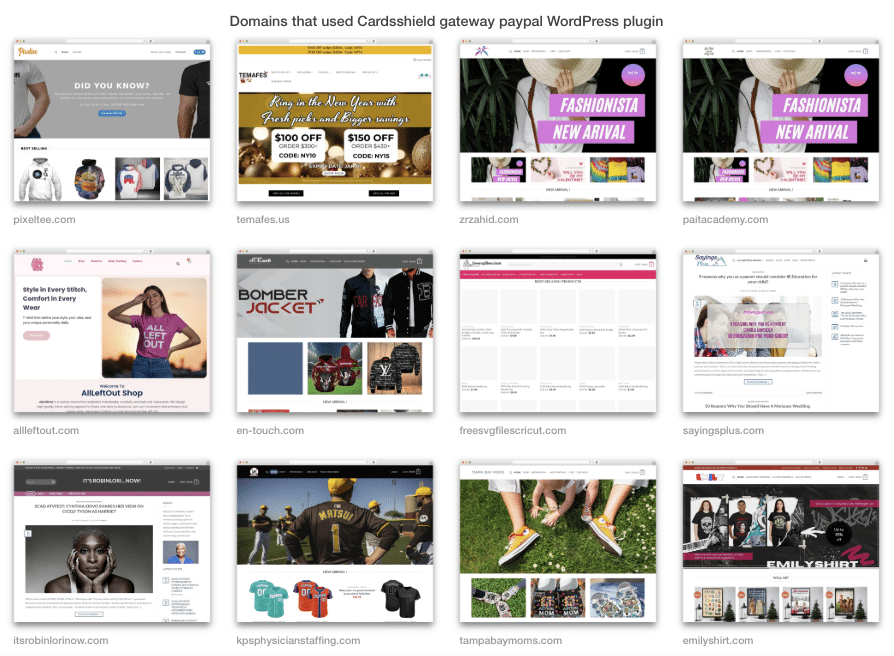
Task: Click the itsrobinlorinow.com domain label
Action: point(60,641)
